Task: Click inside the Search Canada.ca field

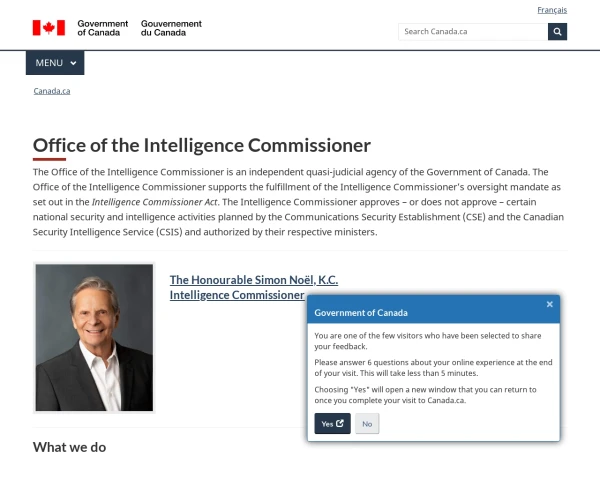Action: tap(472, 32)
